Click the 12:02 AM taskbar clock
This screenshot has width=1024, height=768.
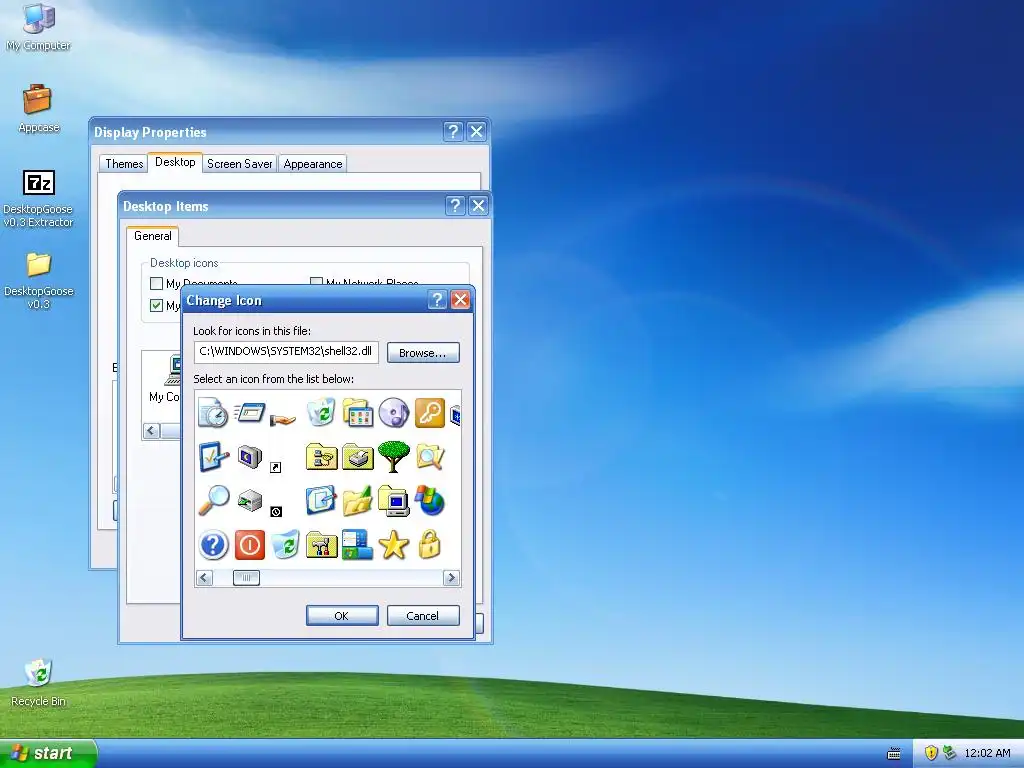coord(987,753)
